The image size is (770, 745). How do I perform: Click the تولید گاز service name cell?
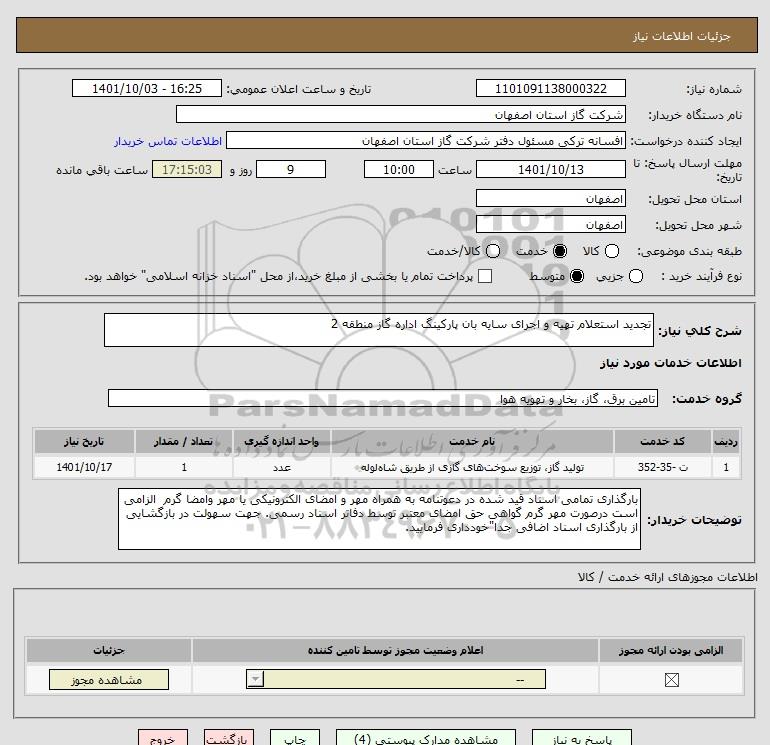[x=472, y=467]
